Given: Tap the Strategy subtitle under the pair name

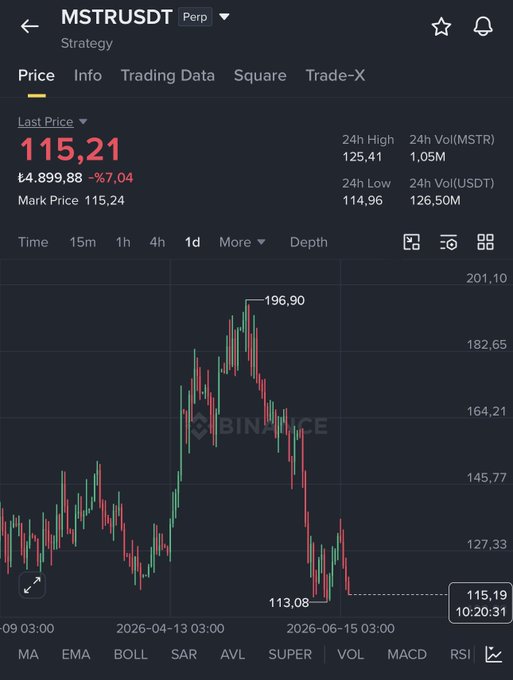Looking at the screenshot, I should (87, 43).
